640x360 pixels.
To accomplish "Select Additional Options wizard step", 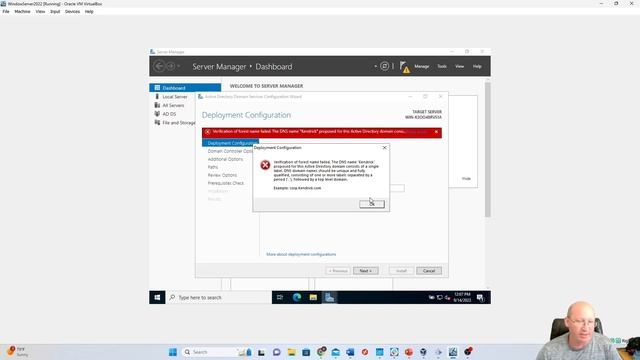I will (225, 159).
